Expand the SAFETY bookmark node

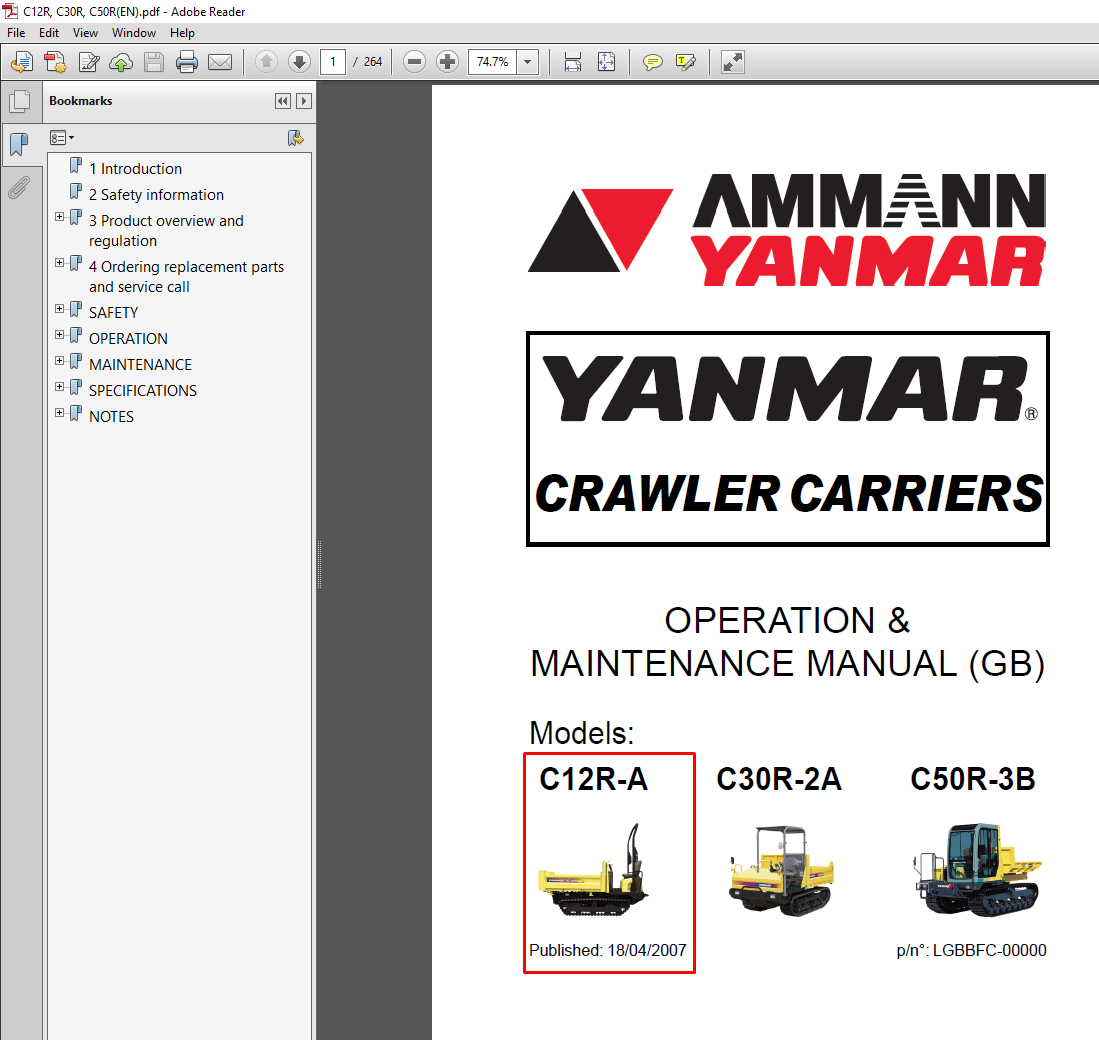coord(60,309)
